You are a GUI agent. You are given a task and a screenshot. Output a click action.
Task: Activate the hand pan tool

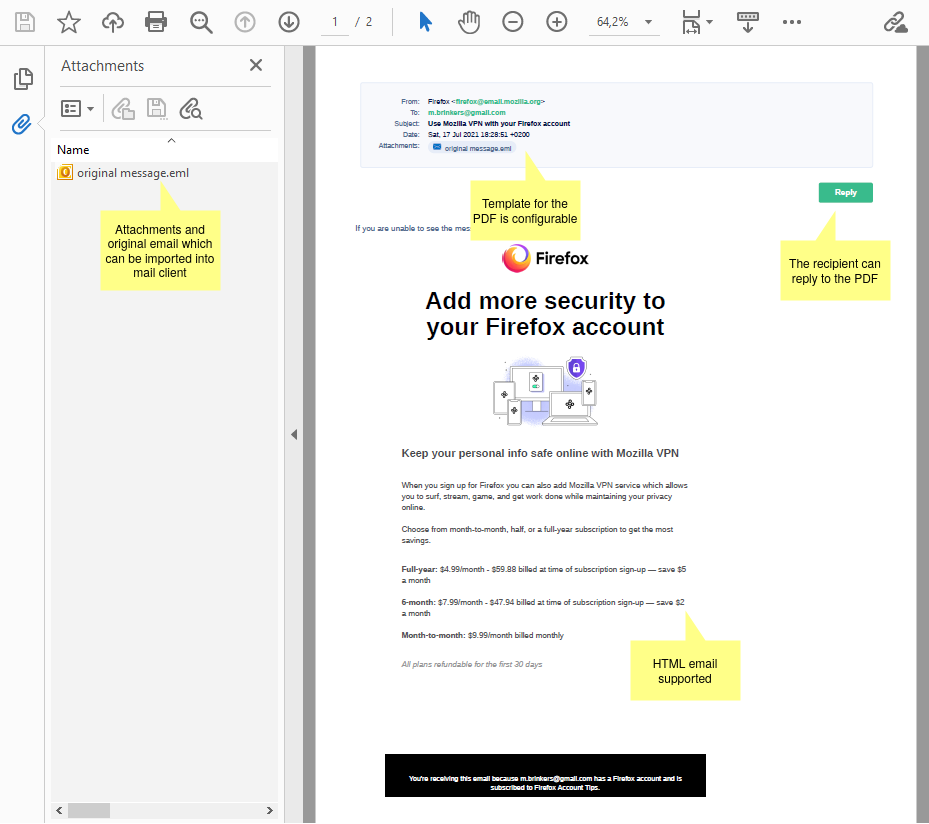468,22
